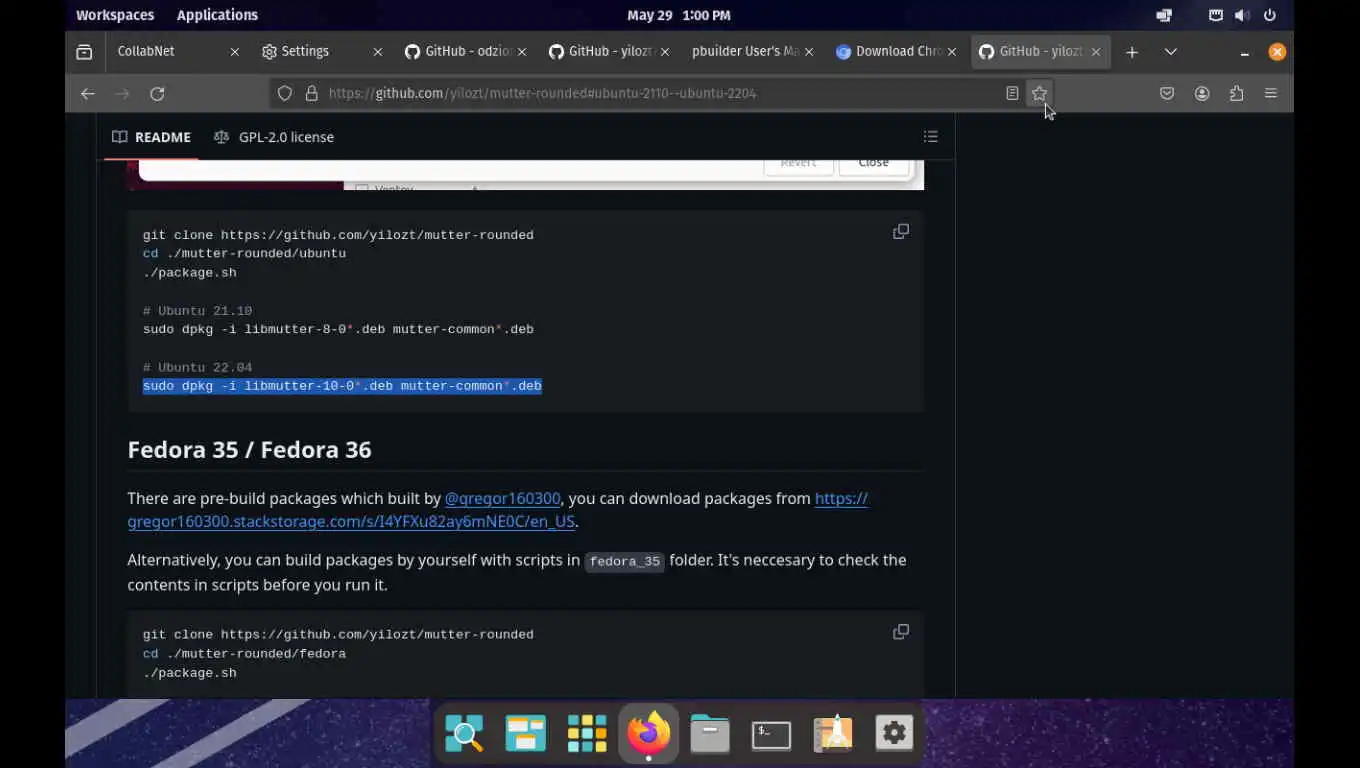
Task: Copy the Fedora code block
Action: [901, 632]
